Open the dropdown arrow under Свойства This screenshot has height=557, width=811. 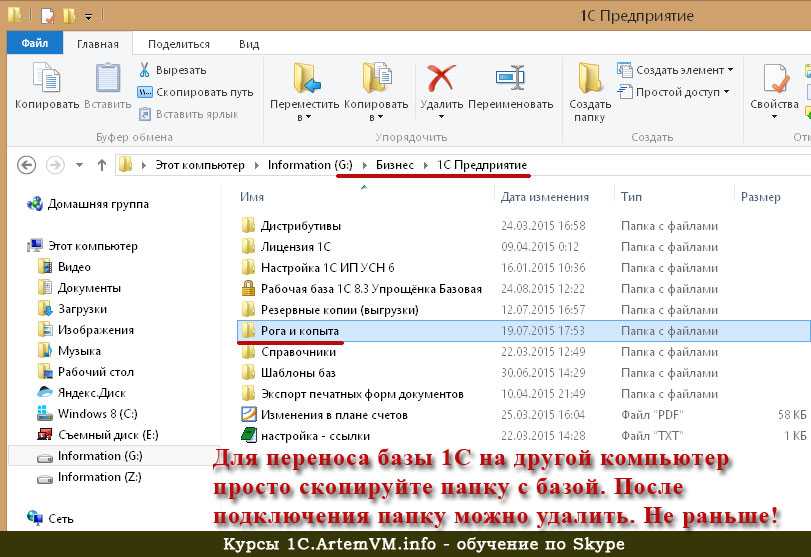click(x=774, y=117)
